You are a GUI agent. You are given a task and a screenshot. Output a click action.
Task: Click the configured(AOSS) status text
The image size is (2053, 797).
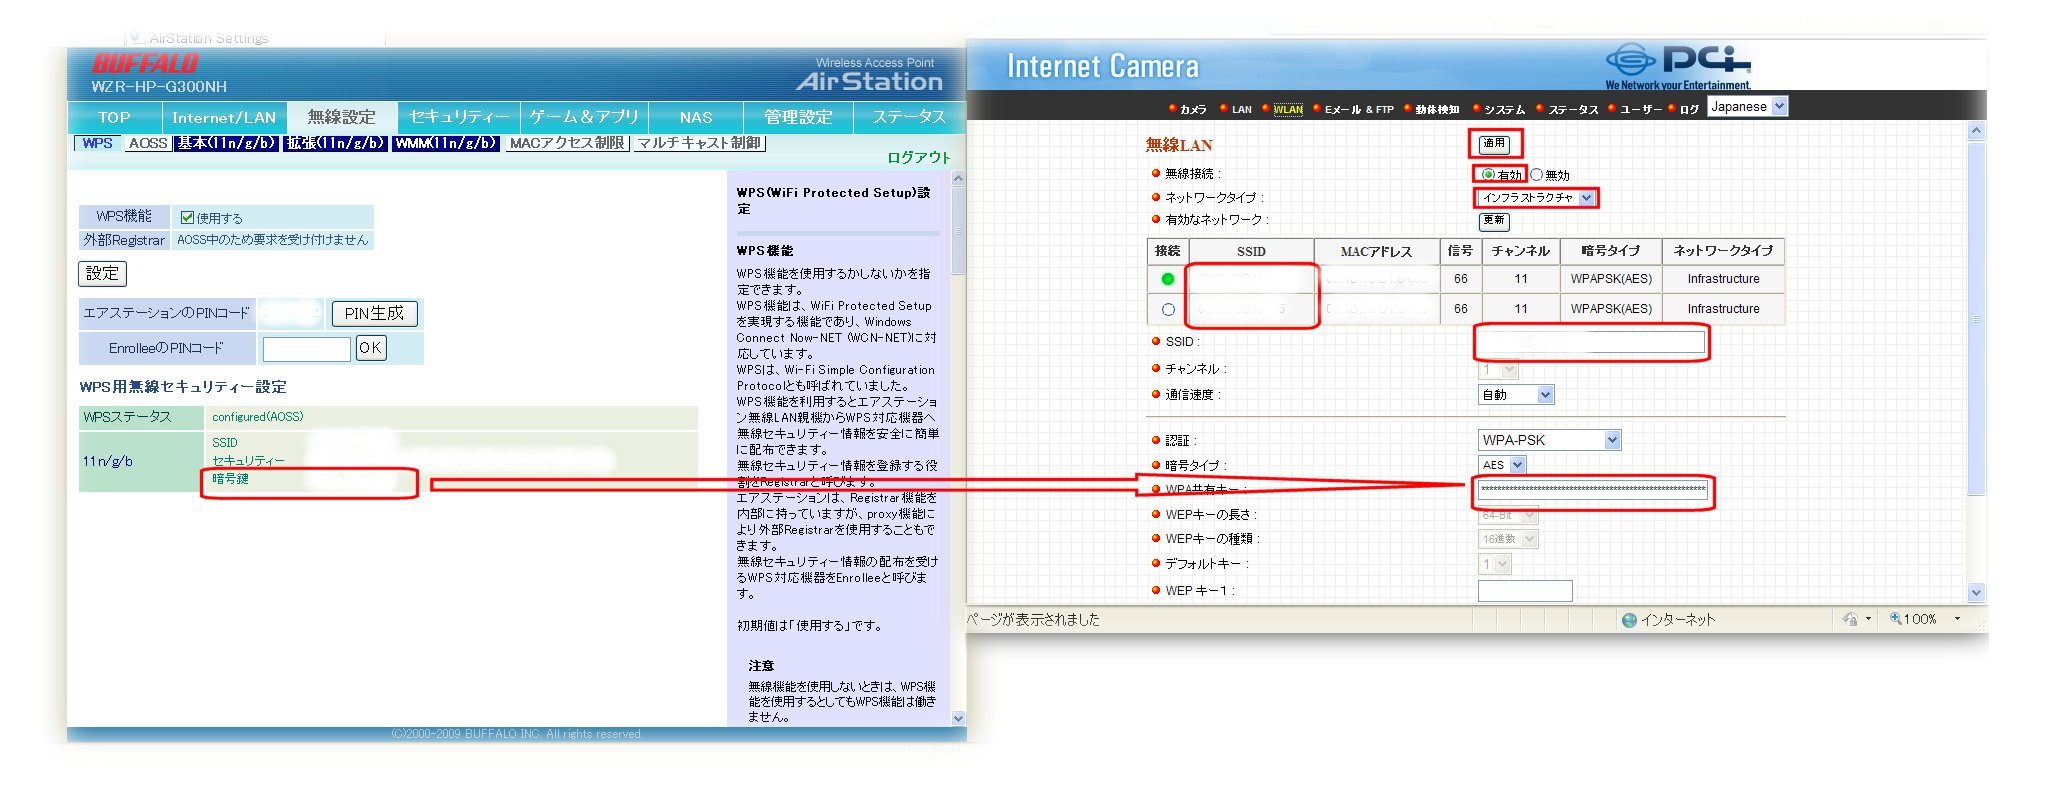click(257, 416)
